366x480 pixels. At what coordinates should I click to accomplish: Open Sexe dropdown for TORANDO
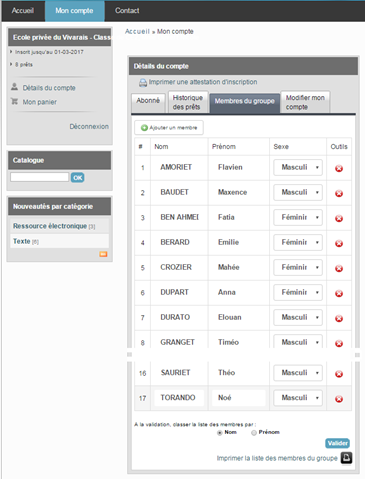coord(298,397)
